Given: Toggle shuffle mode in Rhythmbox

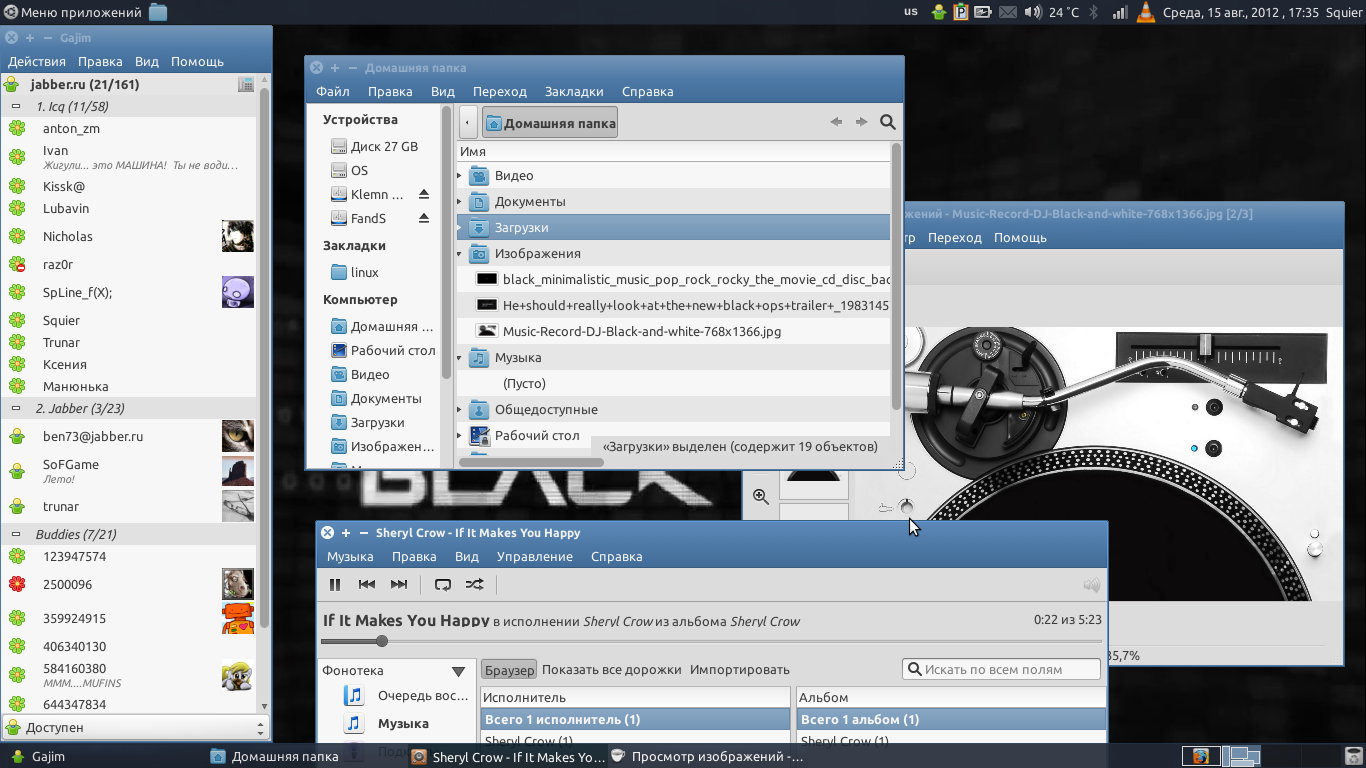Looking at the screenshot, I should point(475,585).
